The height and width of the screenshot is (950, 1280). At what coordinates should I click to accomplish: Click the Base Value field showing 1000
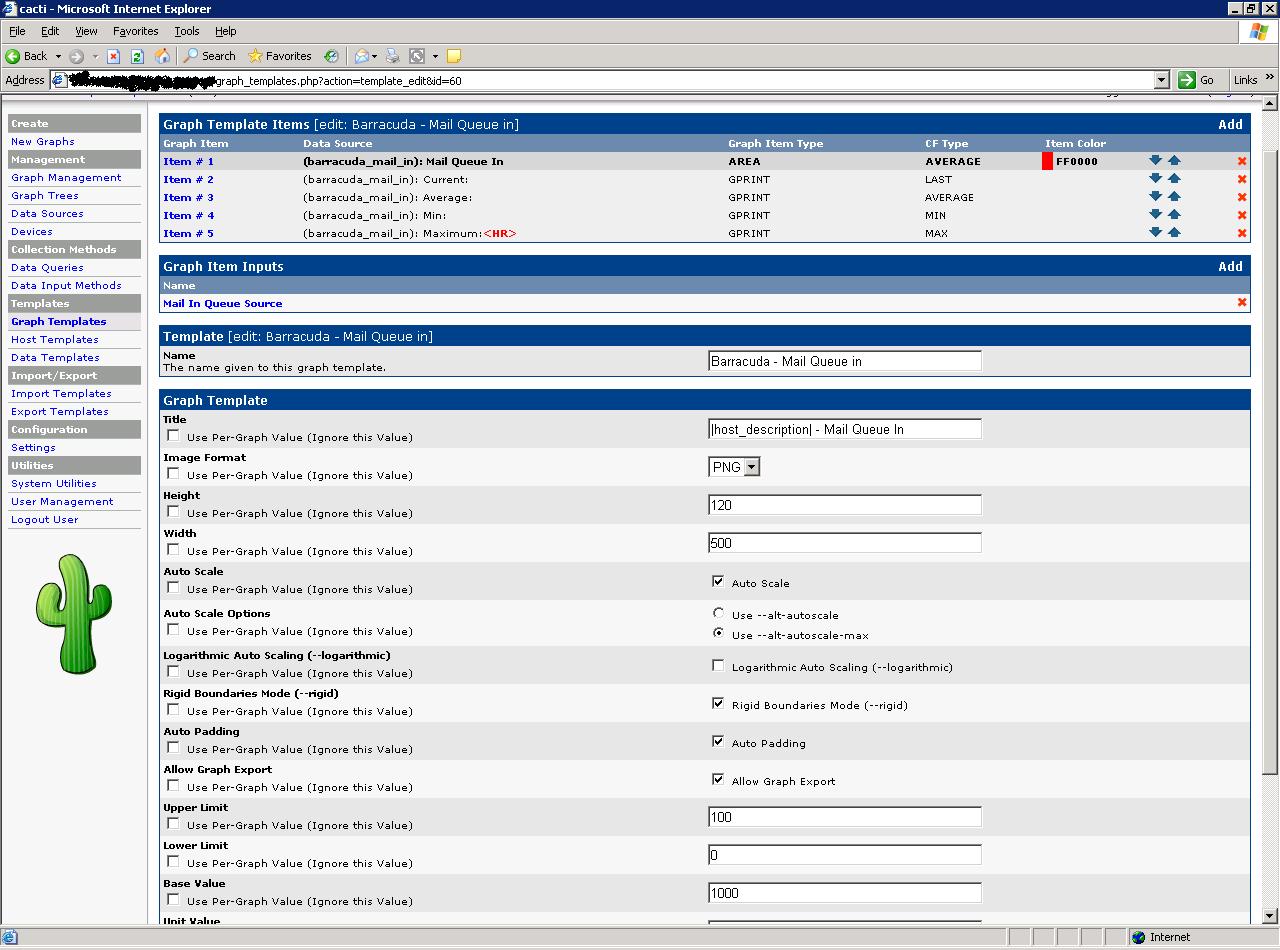click(x=845, y=893)
